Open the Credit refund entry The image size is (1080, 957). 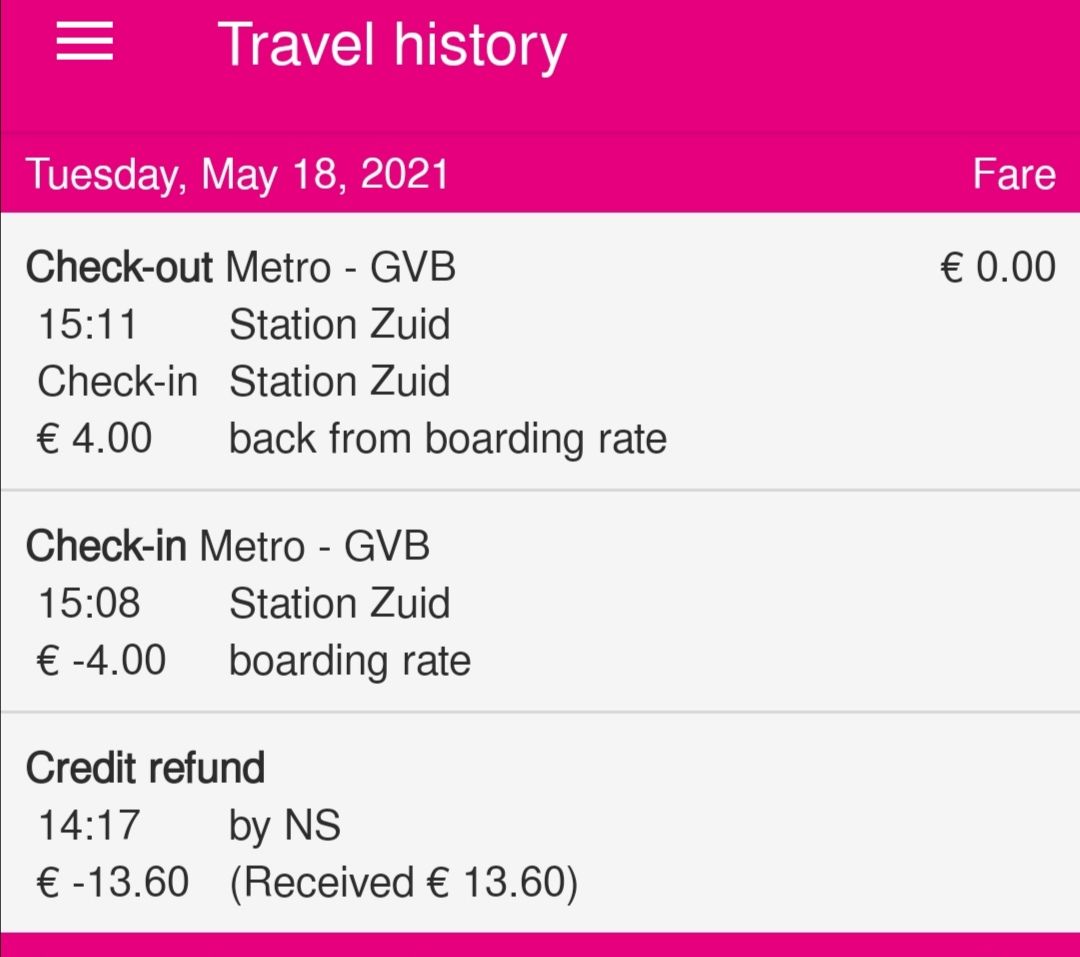pos(540,823)
